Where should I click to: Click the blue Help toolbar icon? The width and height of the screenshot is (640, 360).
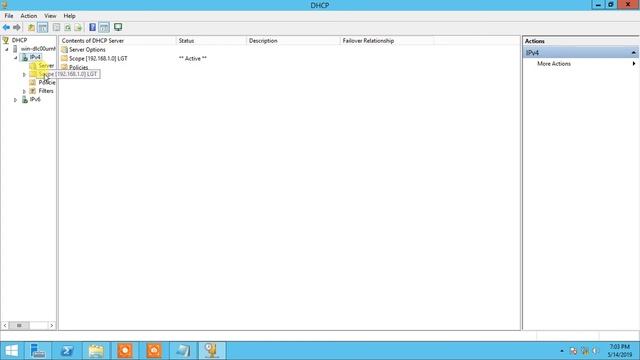[93, 27]
